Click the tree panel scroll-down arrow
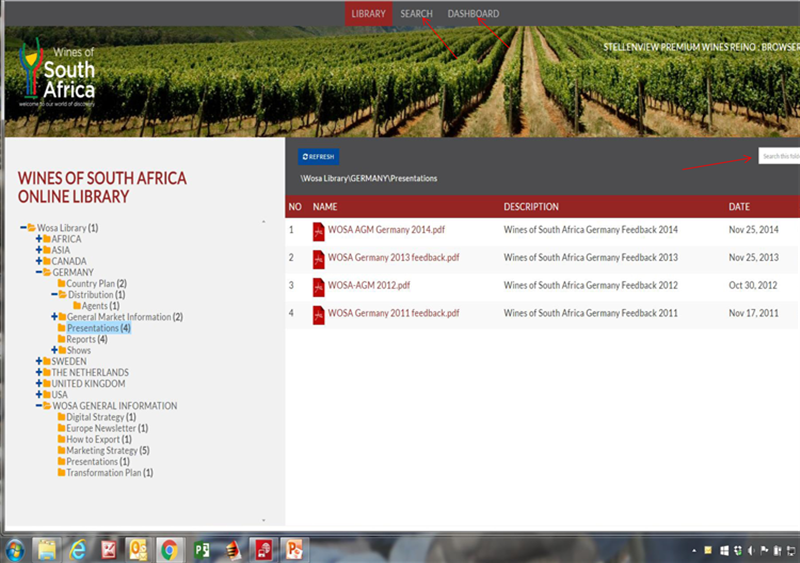 264,520
